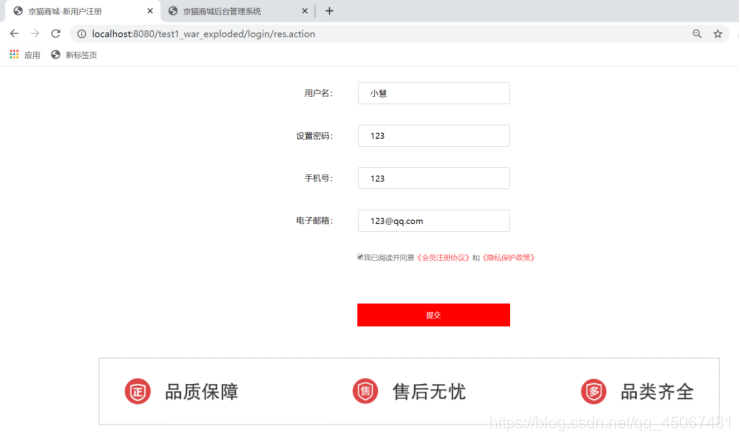The image size is (740, 441).
Task: Click the 用户名 input field
Action: [434, 93]
